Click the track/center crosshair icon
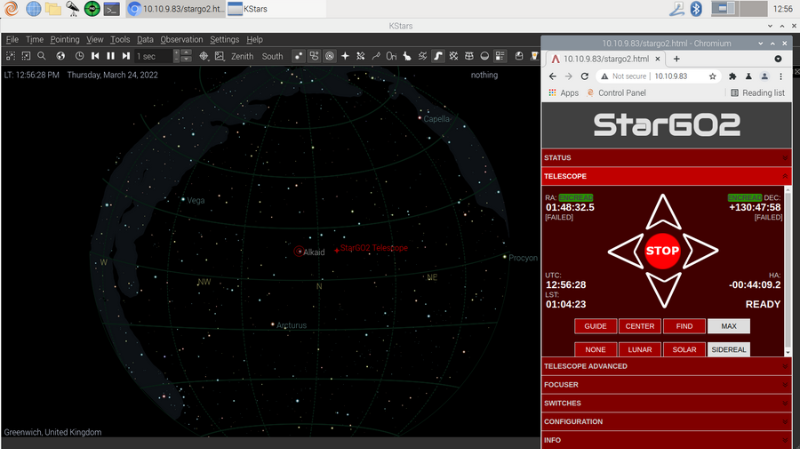 click(204, 56)
